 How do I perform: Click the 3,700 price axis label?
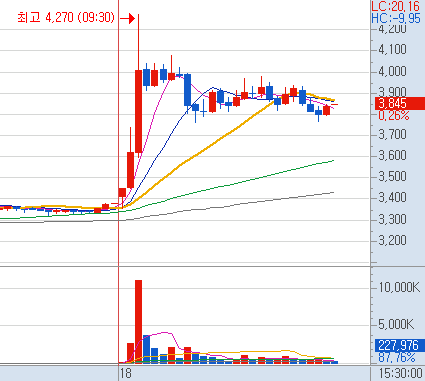coord(392,135)
